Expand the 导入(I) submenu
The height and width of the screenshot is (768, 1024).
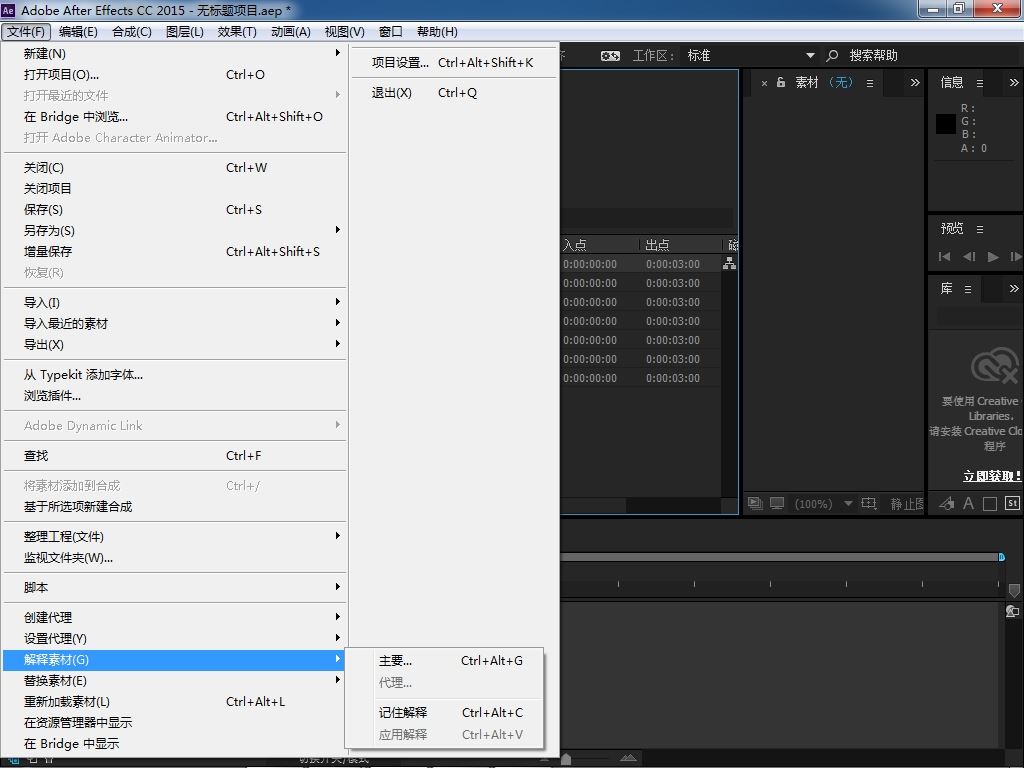click(x=175, y=302)
